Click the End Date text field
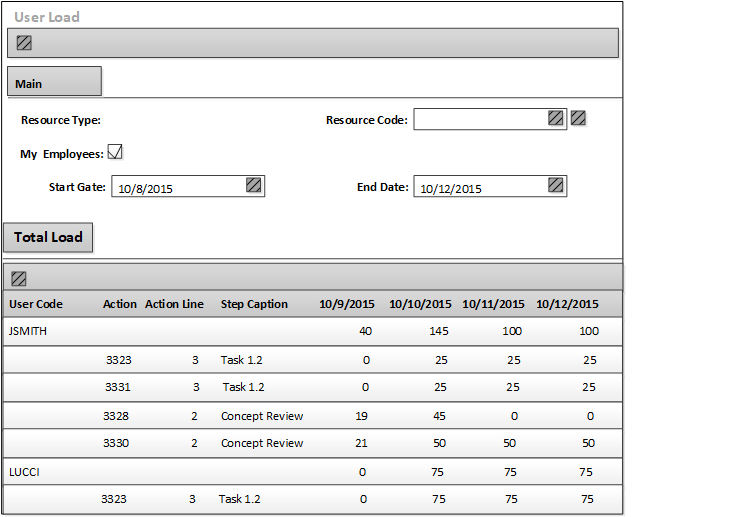The height and width of the screenshot is (517, 731). [480, 187]
